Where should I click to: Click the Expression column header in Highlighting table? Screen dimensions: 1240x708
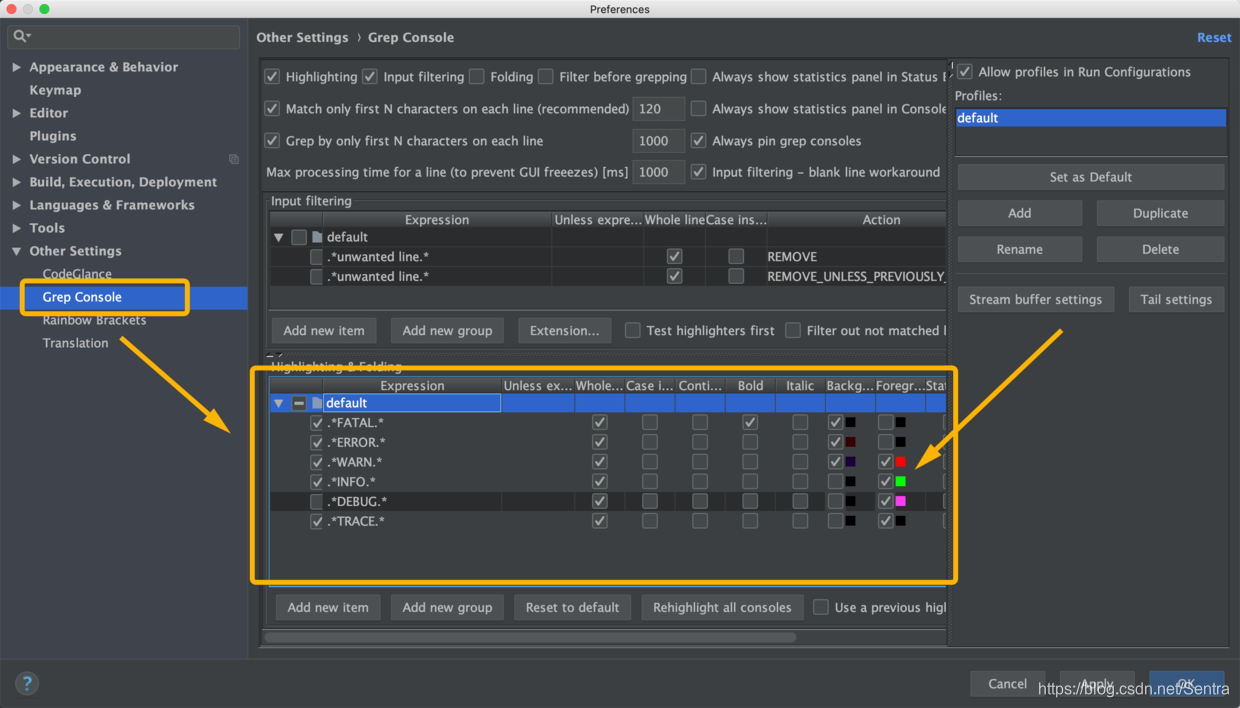412,386
